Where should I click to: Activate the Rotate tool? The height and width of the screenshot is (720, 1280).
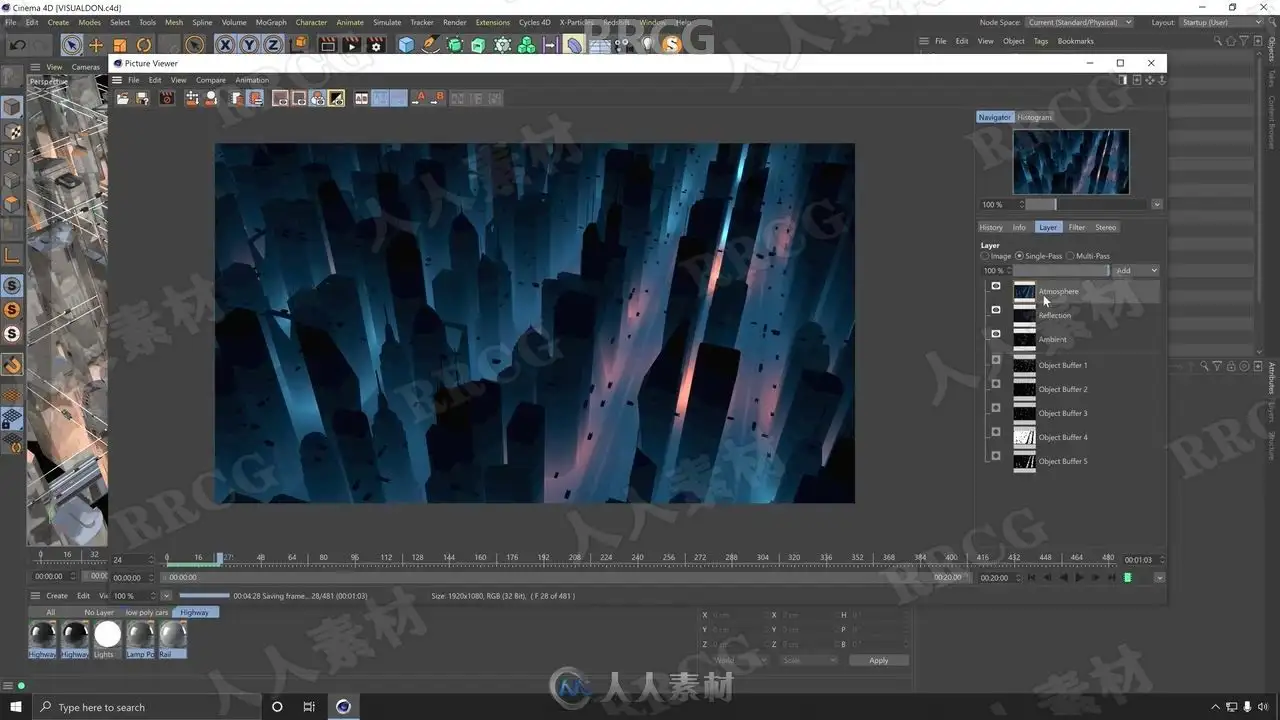pyautogui.click(x=144, y=45)
